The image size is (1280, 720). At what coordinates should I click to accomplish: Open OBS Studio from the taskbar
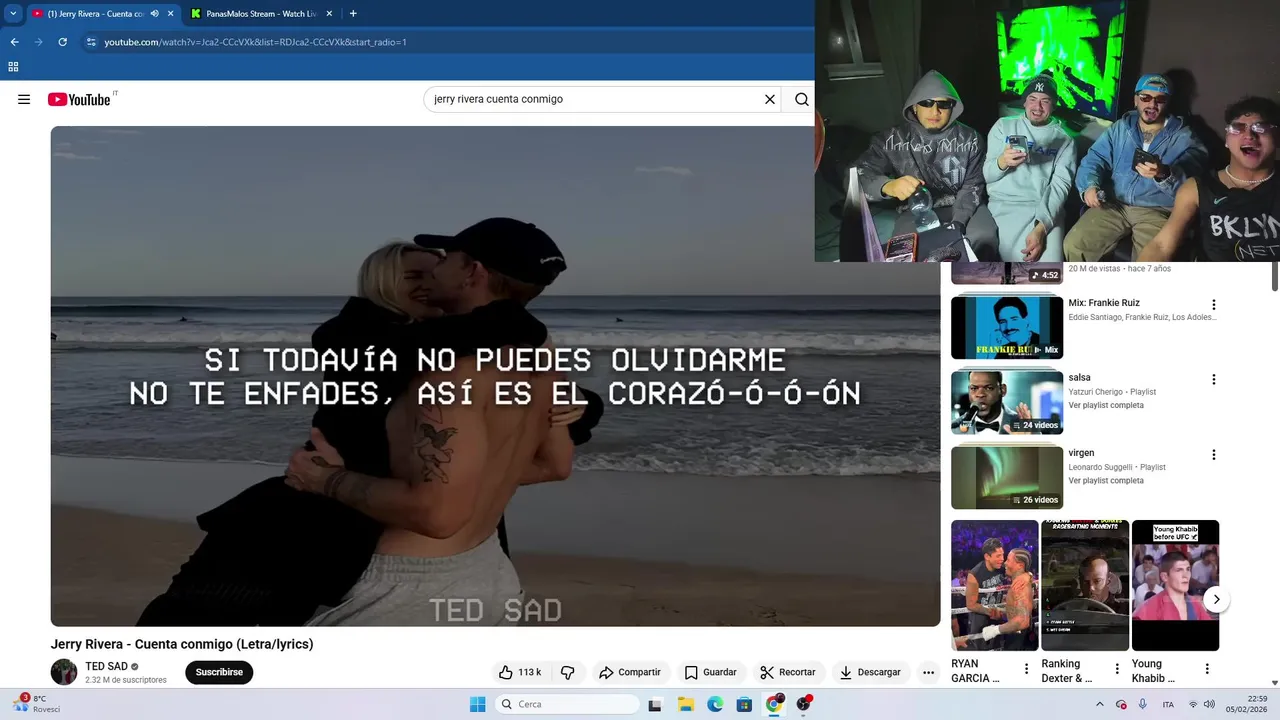click(803, 704)
